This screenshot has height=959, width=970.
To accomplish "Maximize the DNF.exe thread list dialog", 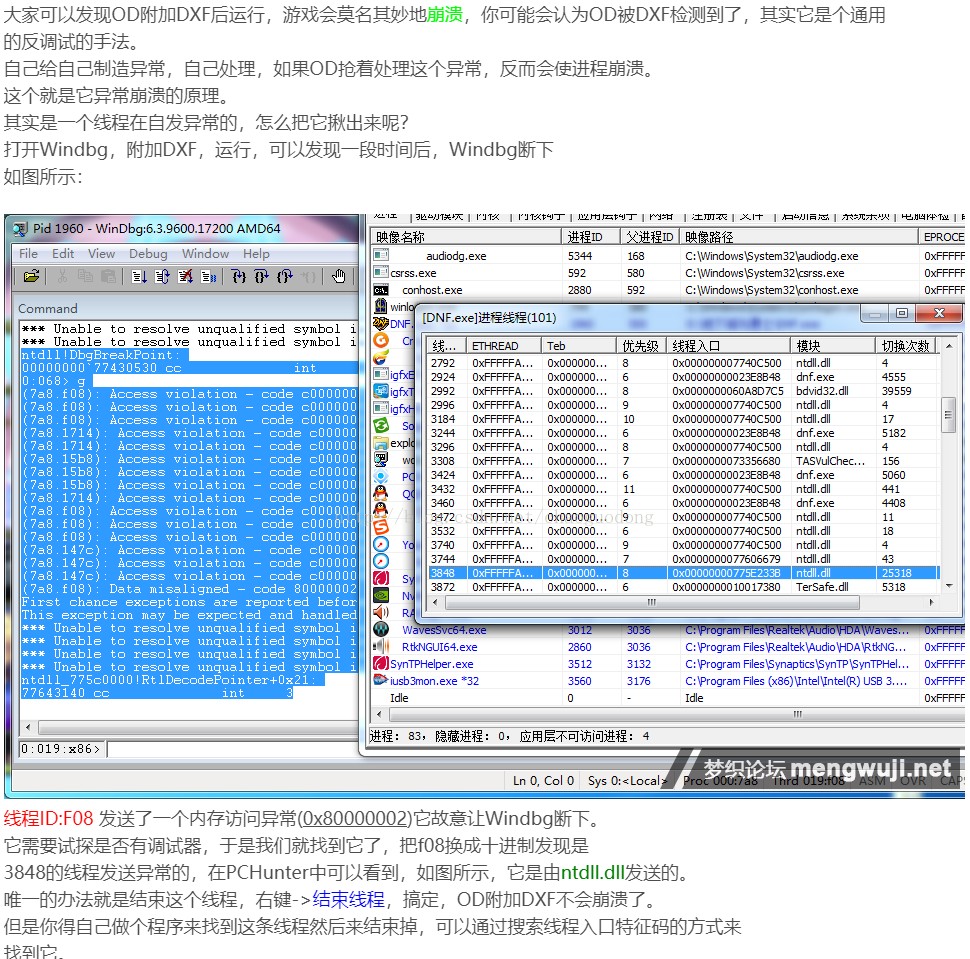I will click(902, 314).
